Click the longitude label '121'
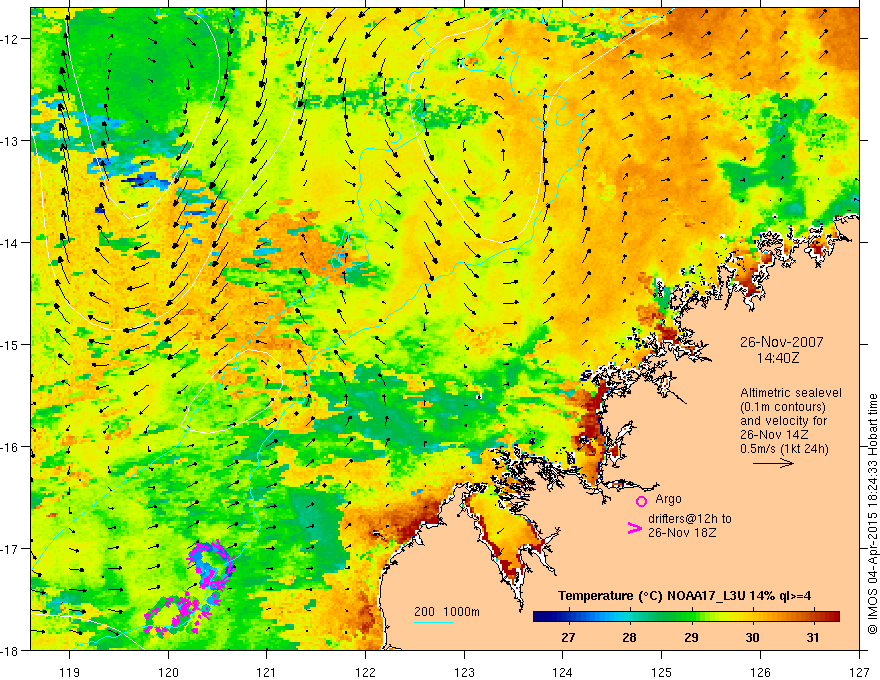880x680 pixels. (x=267, y=672)
